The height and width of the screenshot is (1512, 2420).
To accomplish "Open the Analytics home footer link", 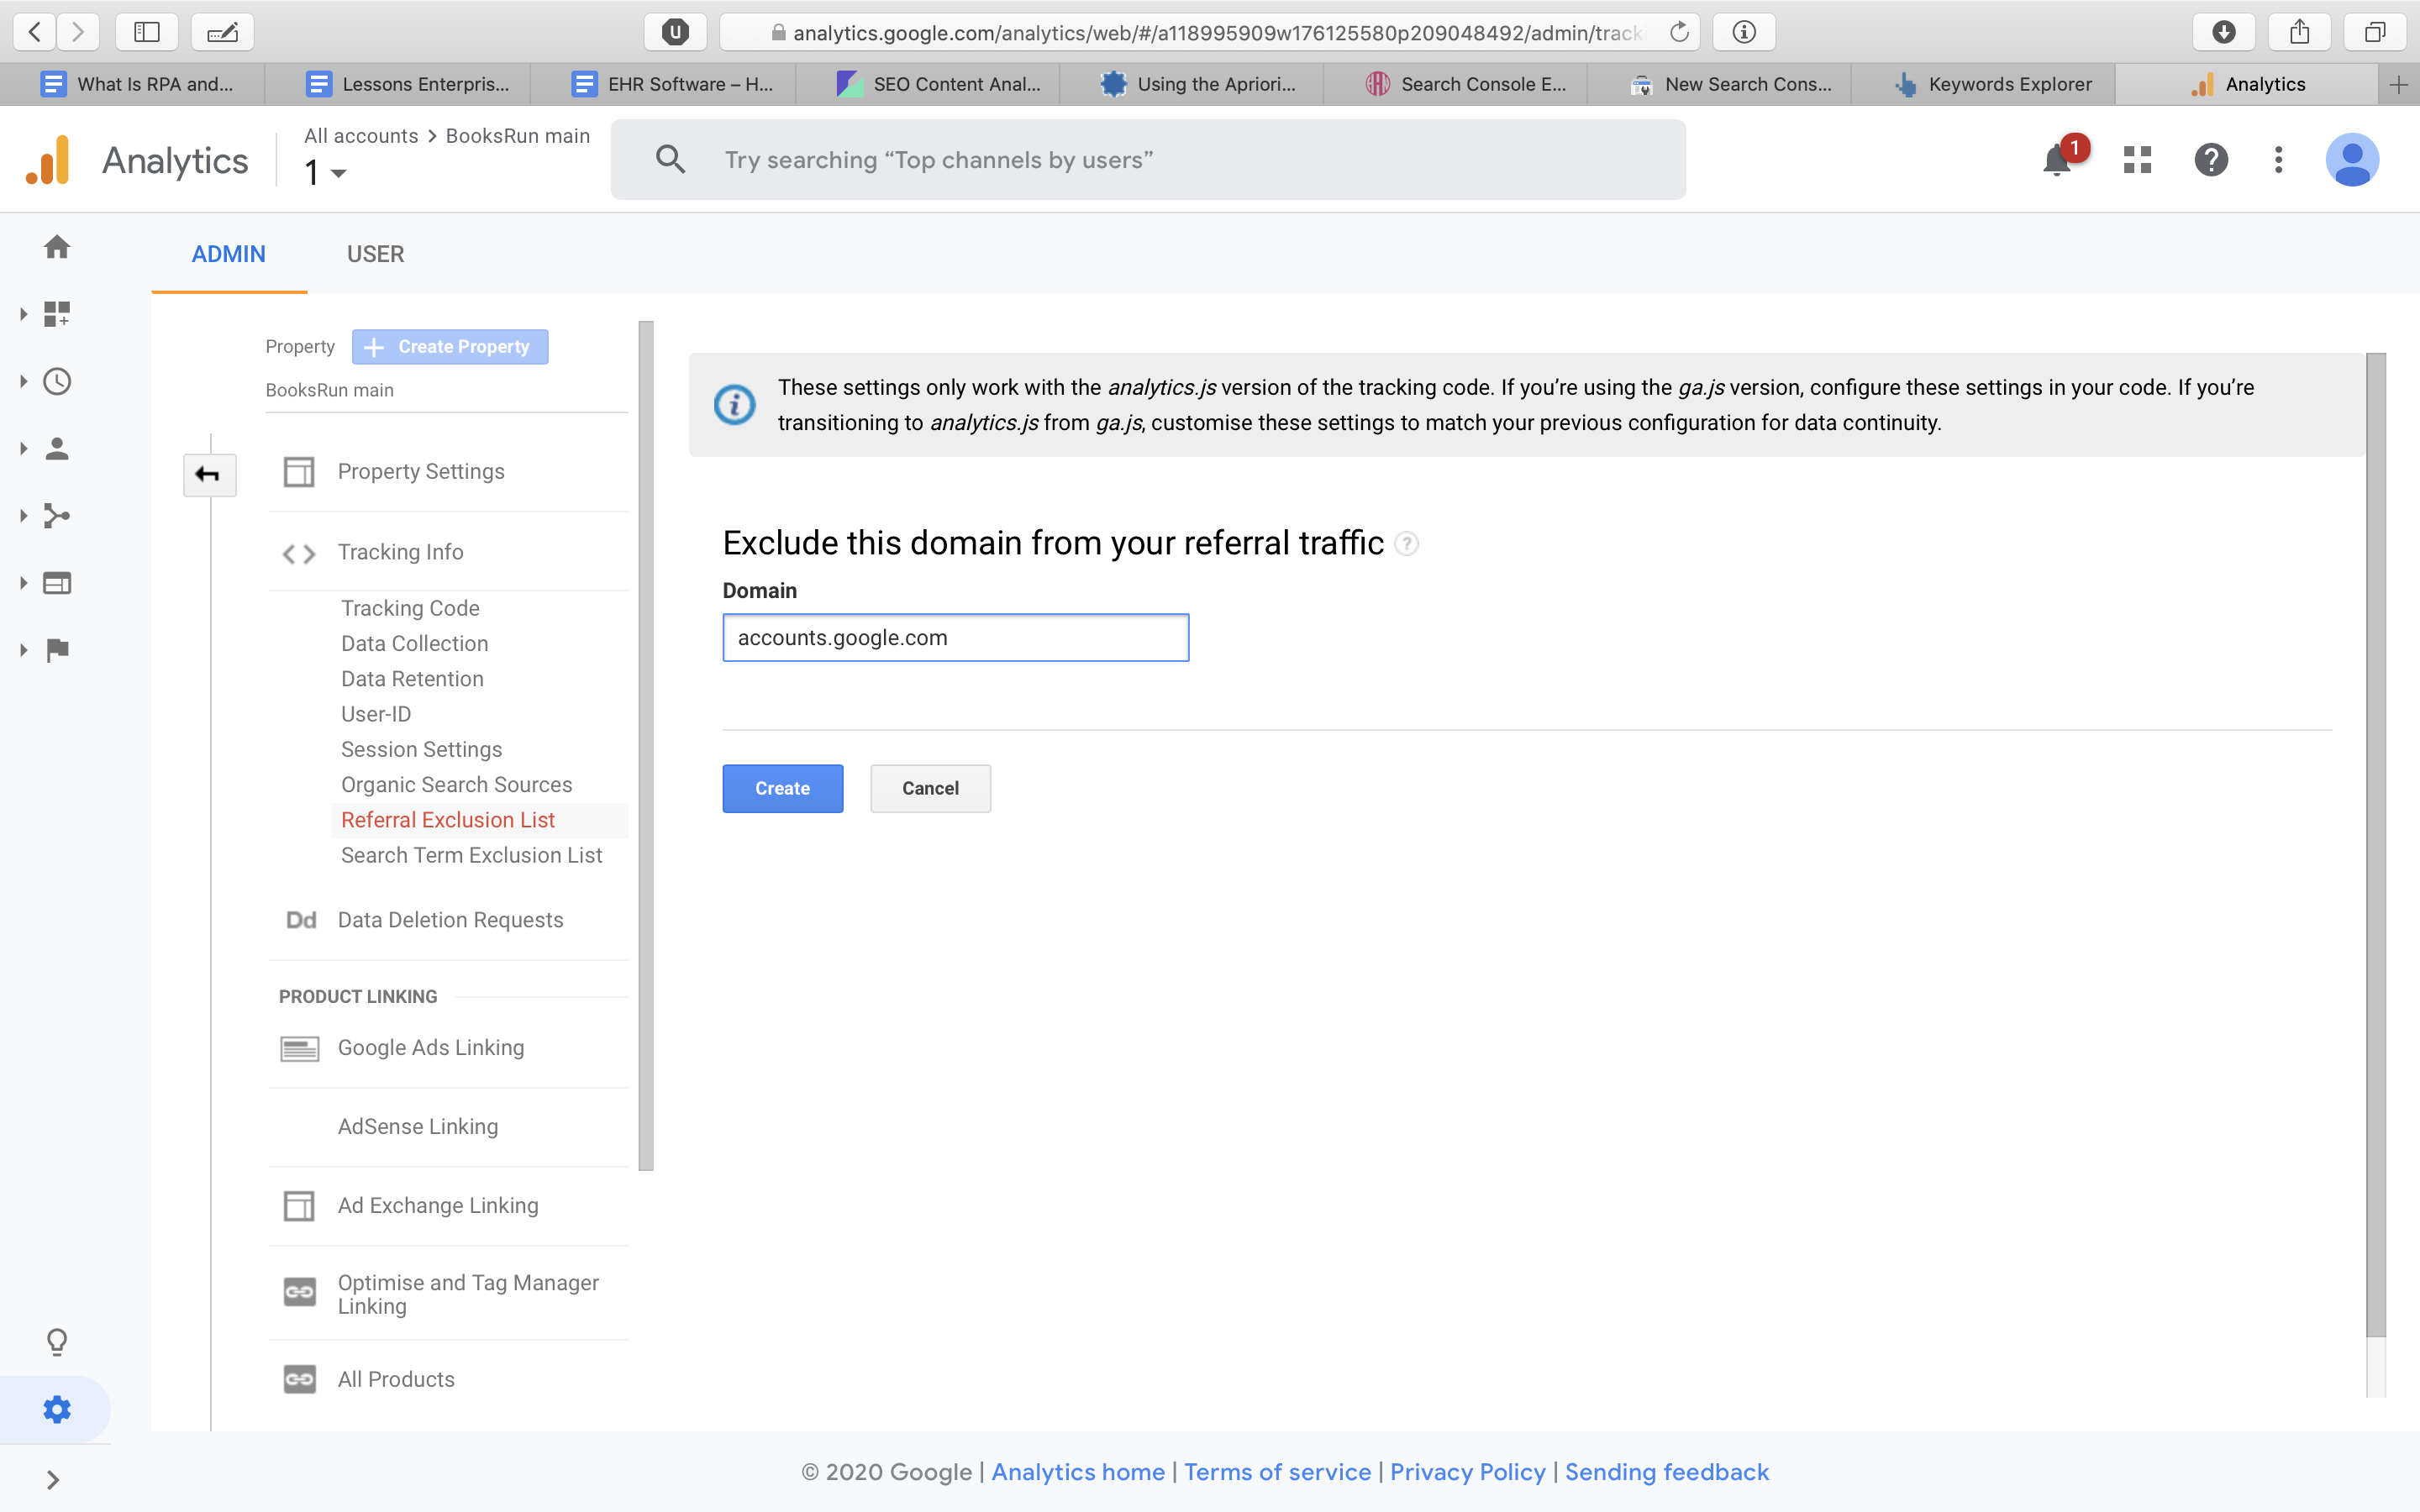I will [1078, 1471].
